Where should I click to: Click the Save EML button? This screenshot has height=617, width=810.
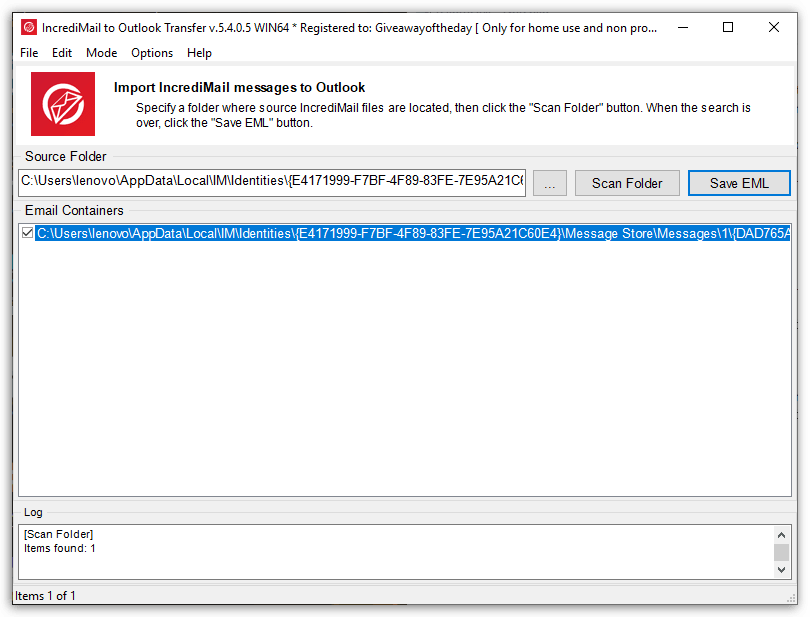click(x=739, y=183)
